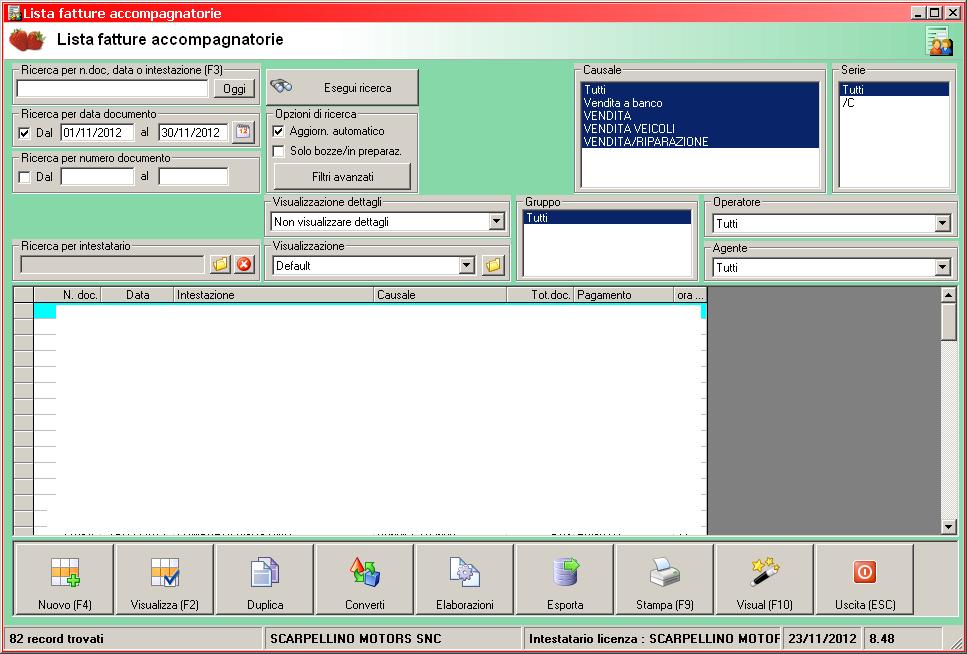Toggle the numero documento Dal checkbox
Image resolution: width=967 pixels, height=654 pixels.
click(x=25, y=177)
